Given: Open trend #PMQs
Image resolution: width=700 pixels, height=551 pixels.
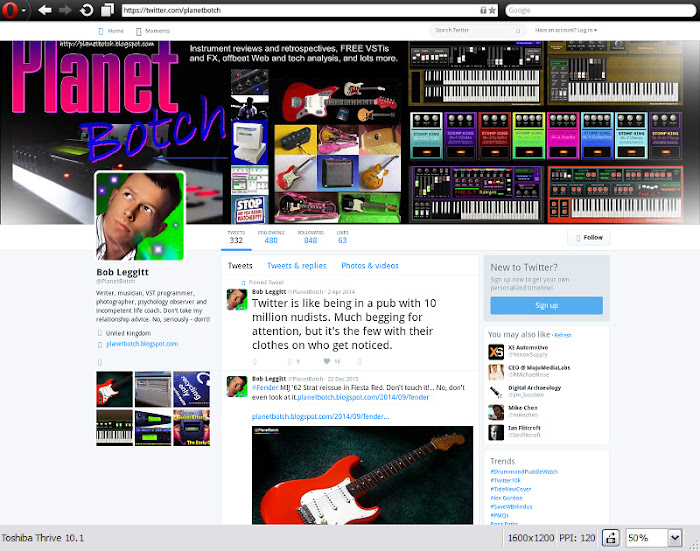Looking at the screenshot, I should [500, 515].
